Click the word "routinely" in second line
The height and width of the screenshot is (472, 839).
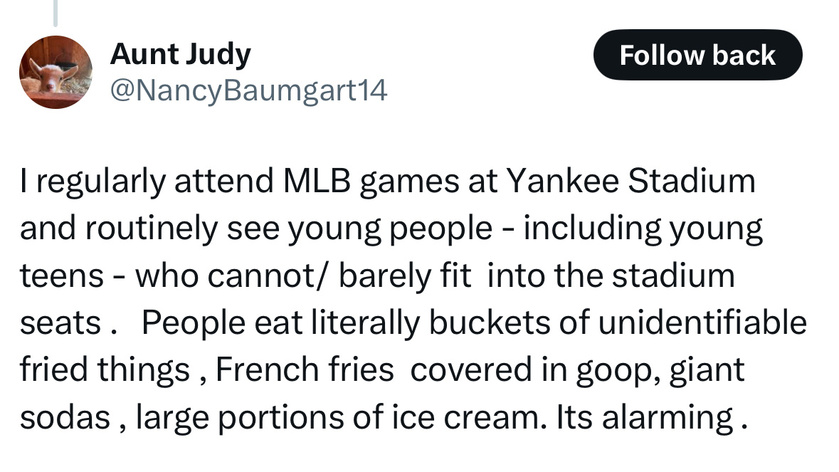pyautogui.click(x=151, y=229)
